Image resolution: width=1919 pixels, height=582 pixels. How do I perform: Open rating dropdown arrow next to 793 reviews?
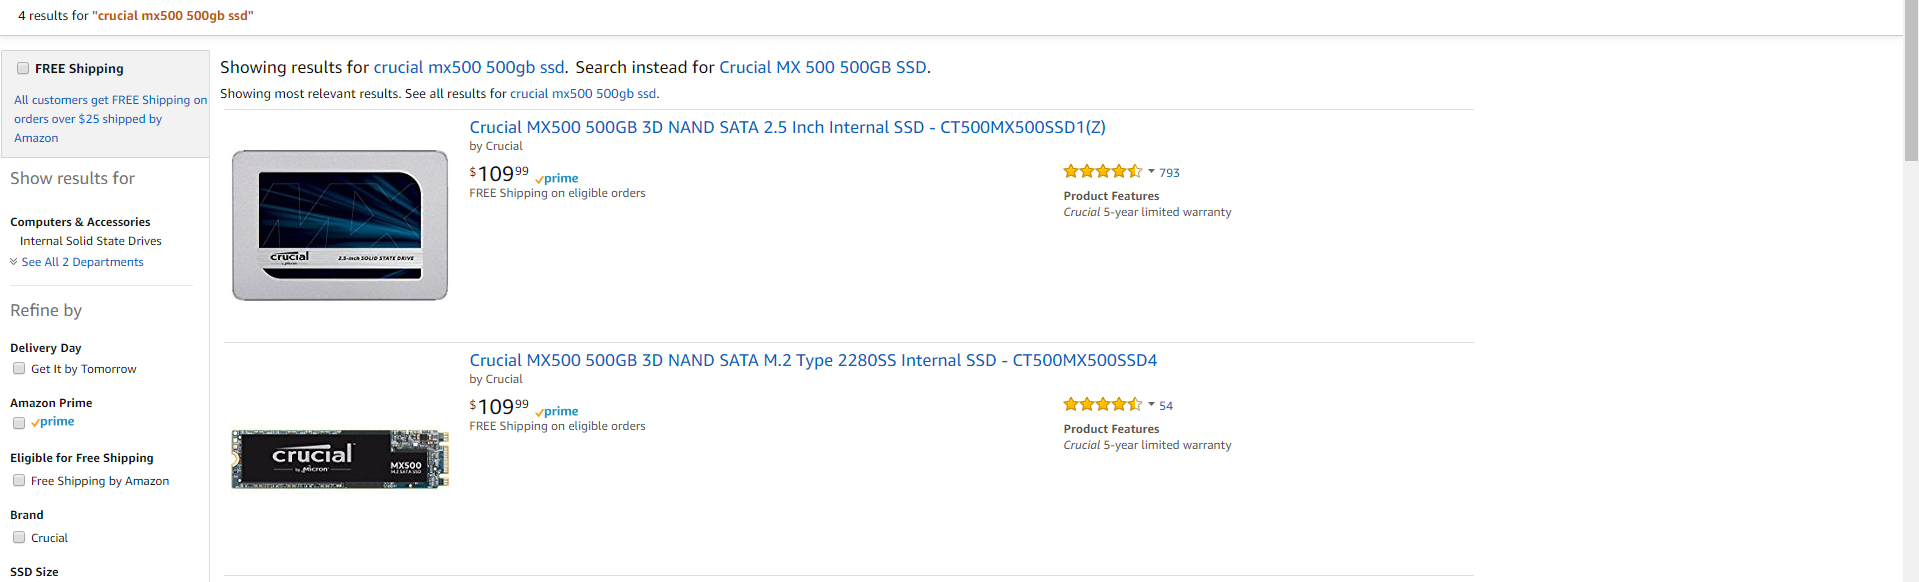(x=1151, y=172)
